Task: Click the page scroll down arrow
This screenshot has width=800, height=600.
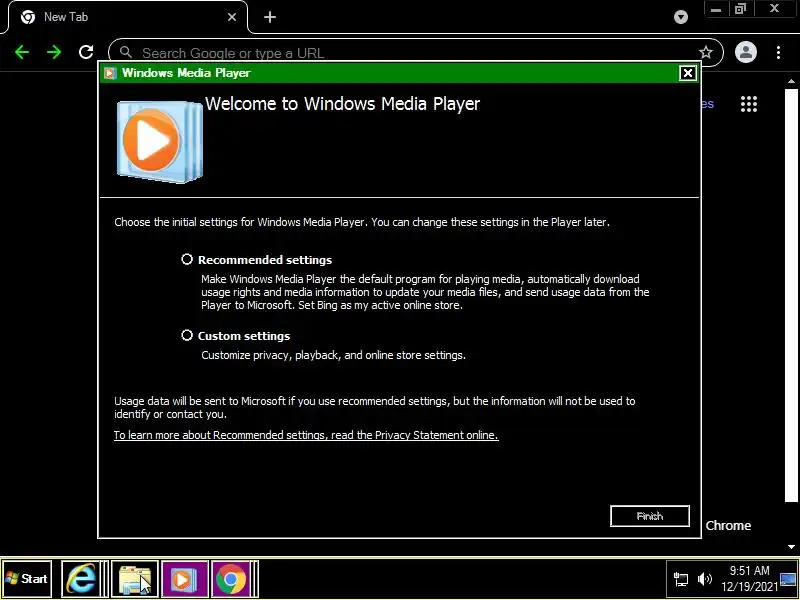Action: pyautogui.click(x=791, y=546)
